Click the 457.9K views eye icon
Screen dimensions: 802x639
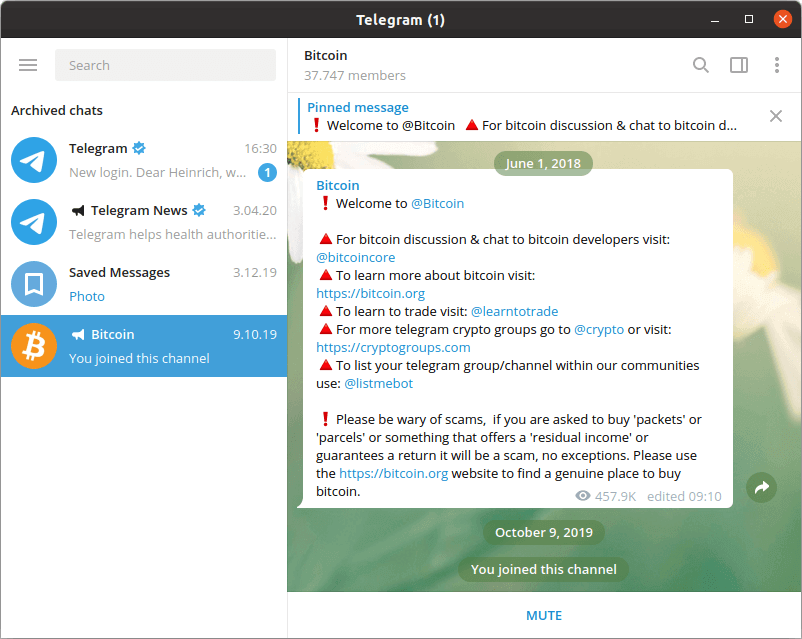(x=583, y=496)
